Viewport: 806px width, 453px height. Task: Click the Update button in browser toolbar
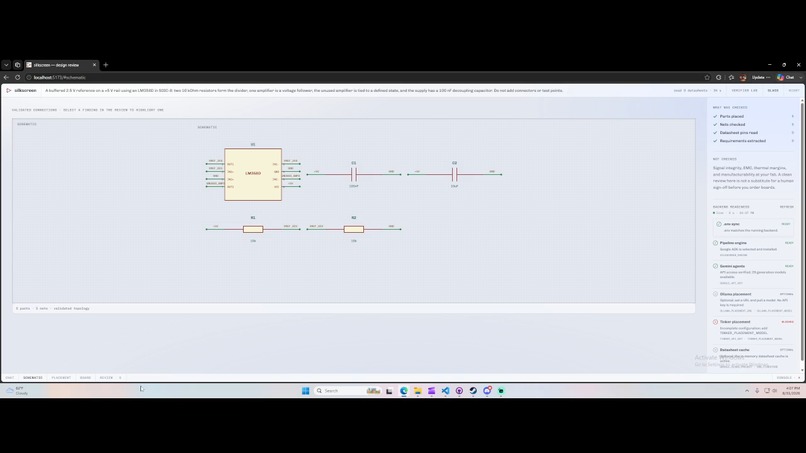point(761,77)
